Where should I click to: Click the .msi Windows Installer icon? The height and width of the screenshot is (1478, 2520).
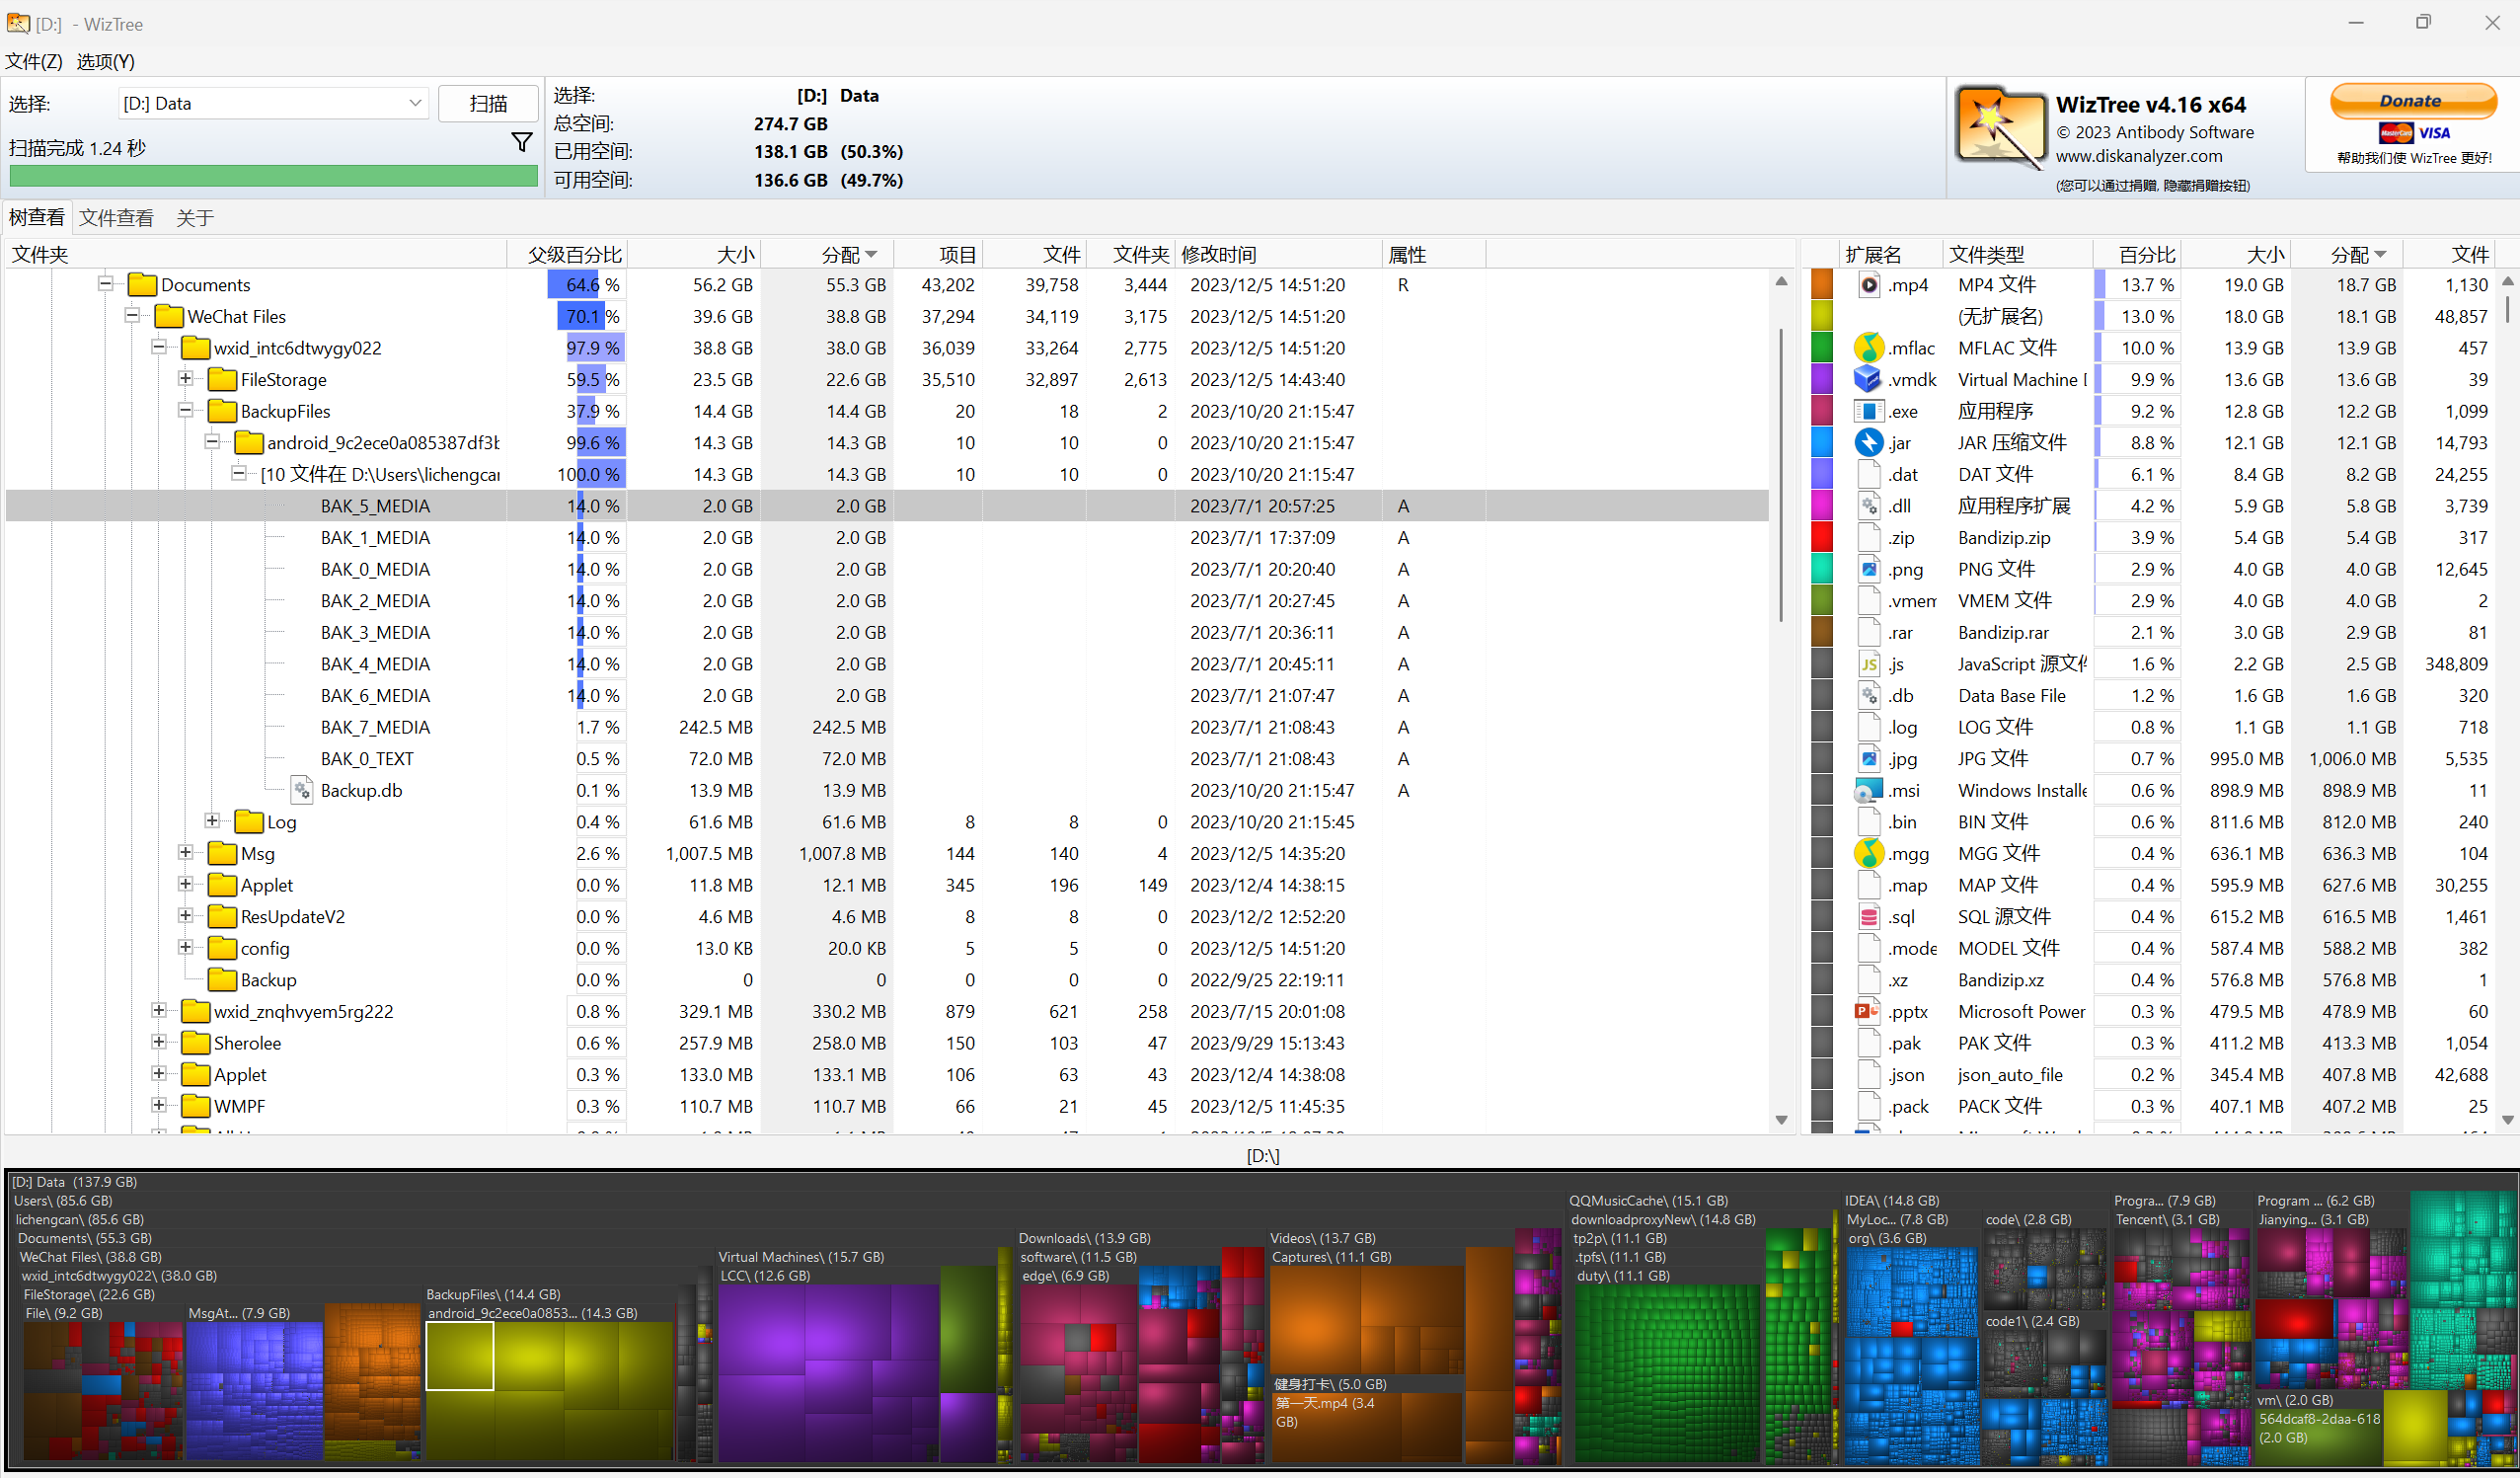coord(1866,790)
